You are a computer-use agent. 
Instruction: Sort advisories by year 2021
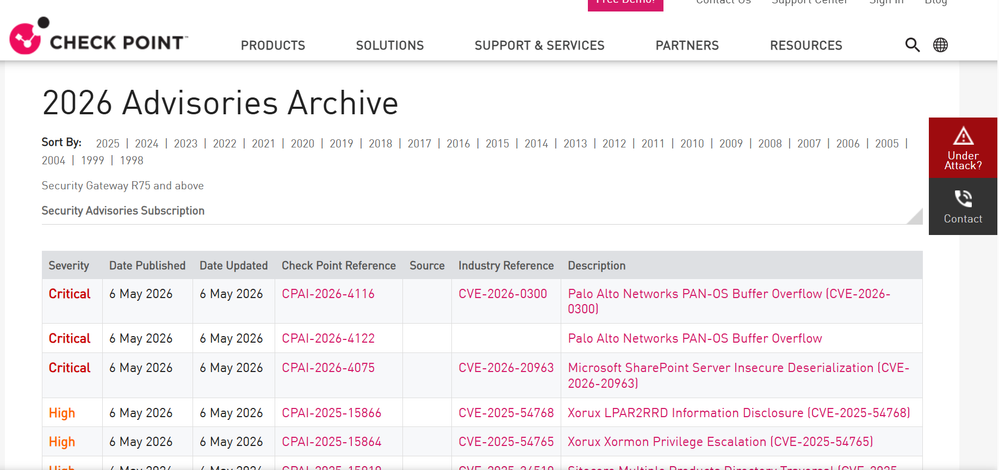263,144
